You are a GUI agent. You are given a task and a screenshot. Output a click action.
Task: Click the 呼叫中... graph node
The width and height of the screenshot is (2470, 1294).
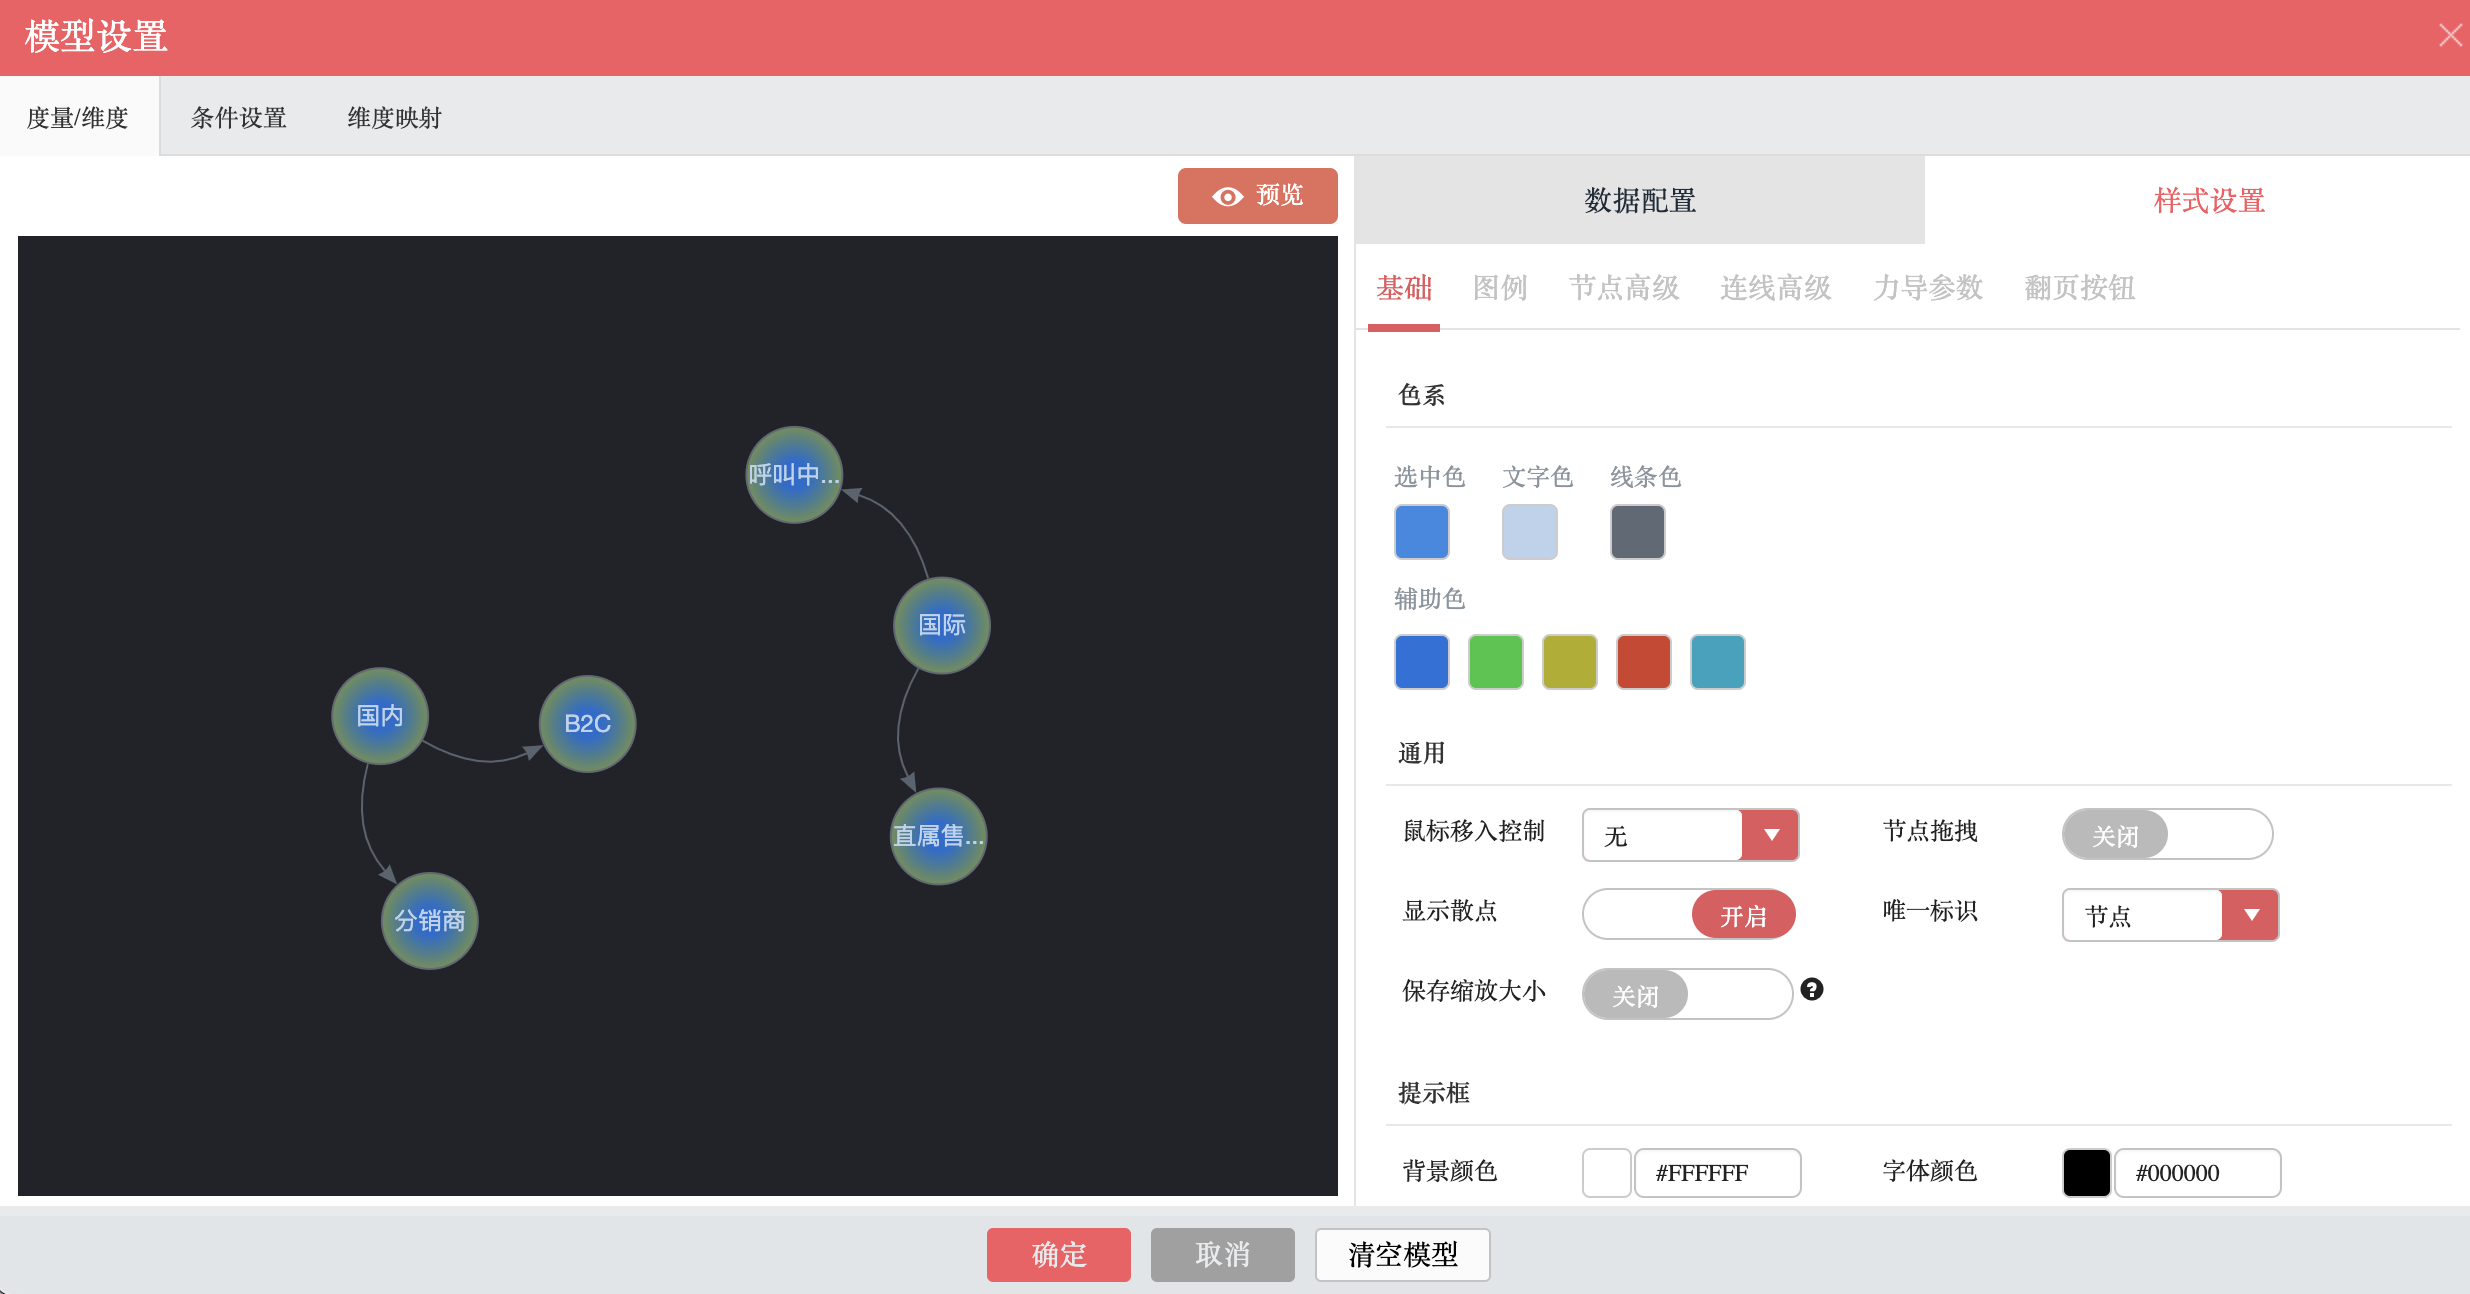(794, 475)
